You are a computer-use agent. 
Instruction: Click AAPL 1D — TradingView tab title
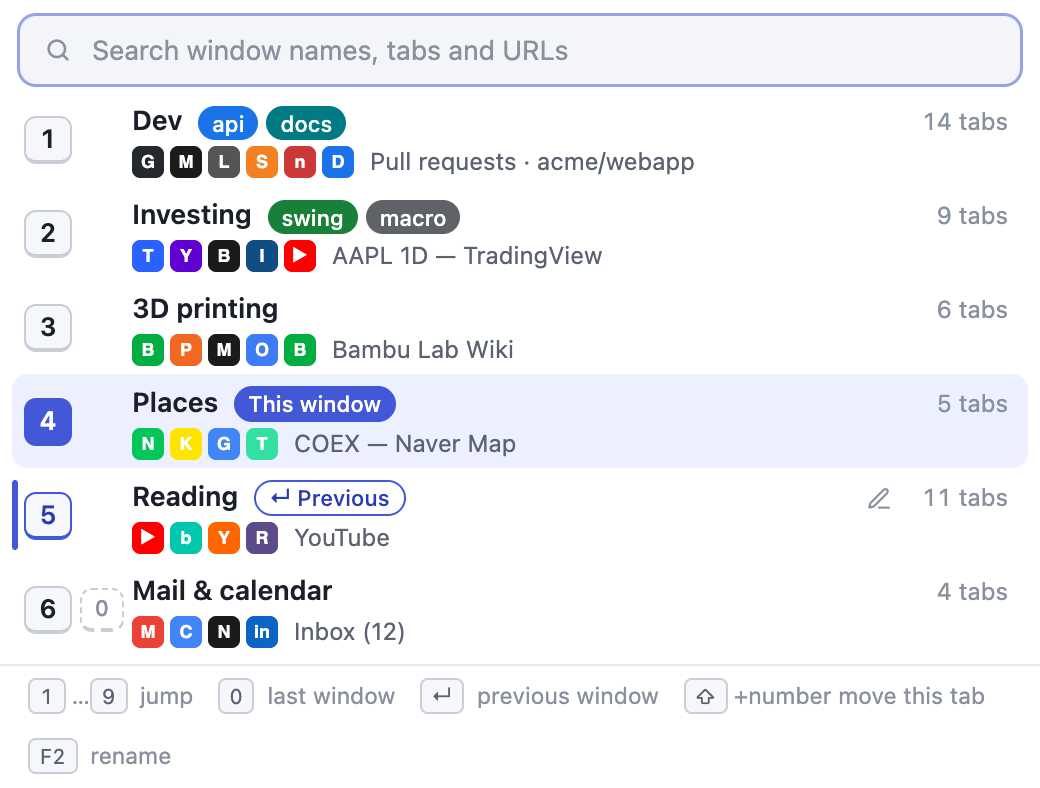[467, 256]
